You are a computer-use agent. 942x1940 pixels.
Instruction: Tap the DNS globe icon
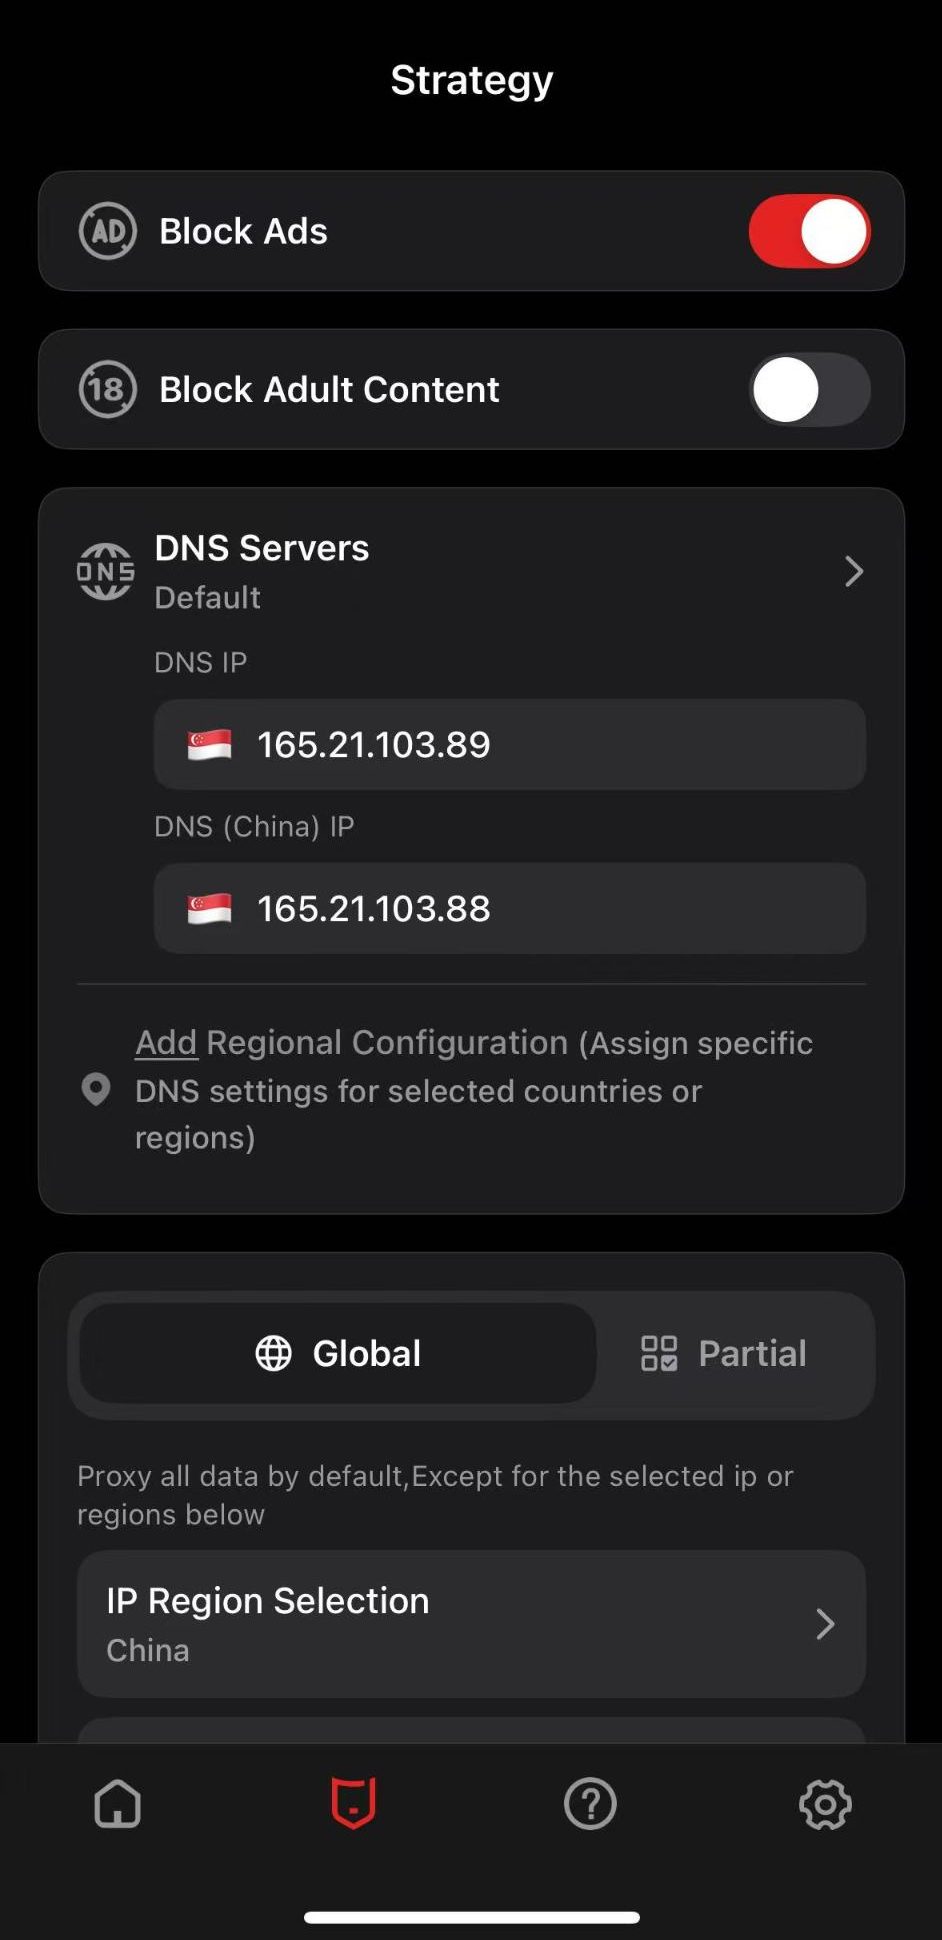pyautogui.click(x=106, y=572)
